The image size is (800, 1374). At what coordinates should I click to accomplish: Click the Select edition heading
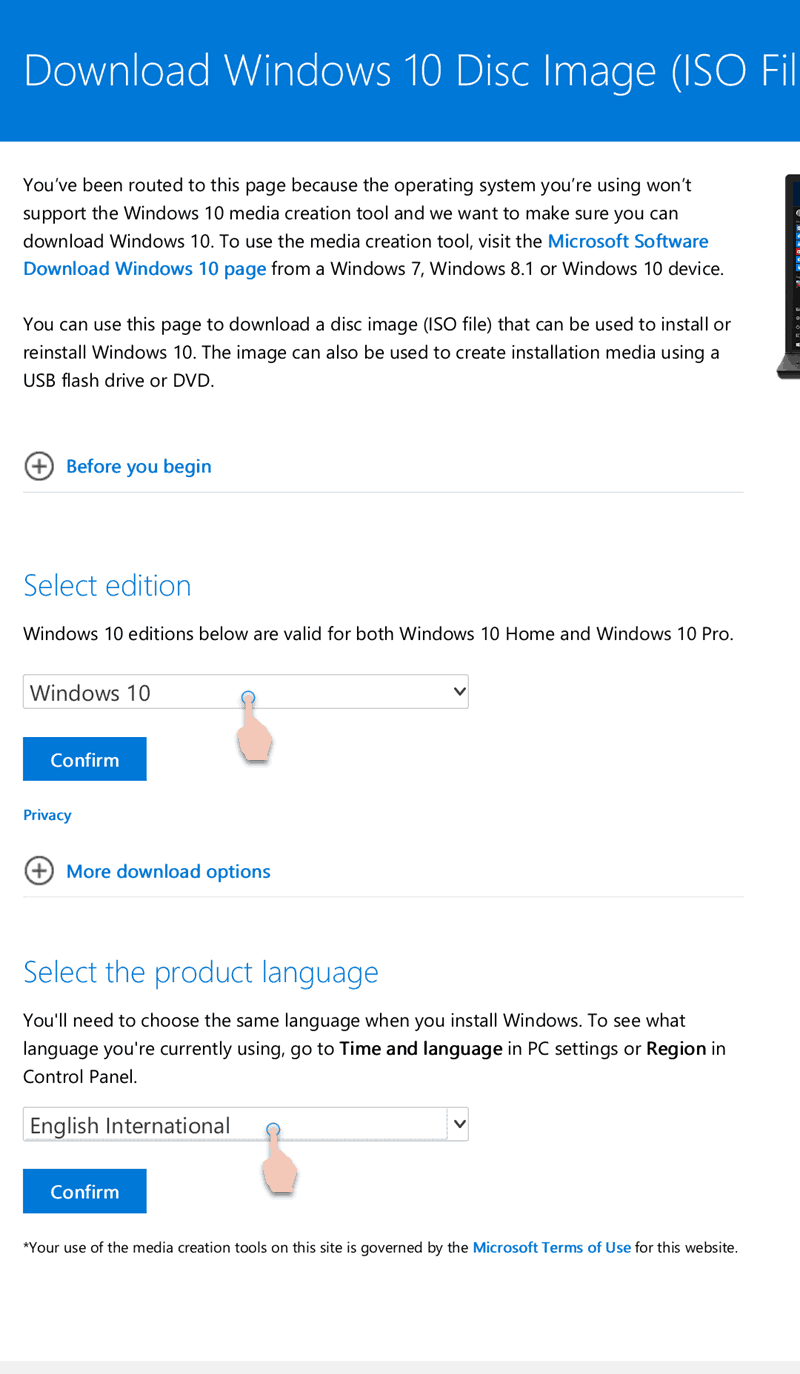107,585
